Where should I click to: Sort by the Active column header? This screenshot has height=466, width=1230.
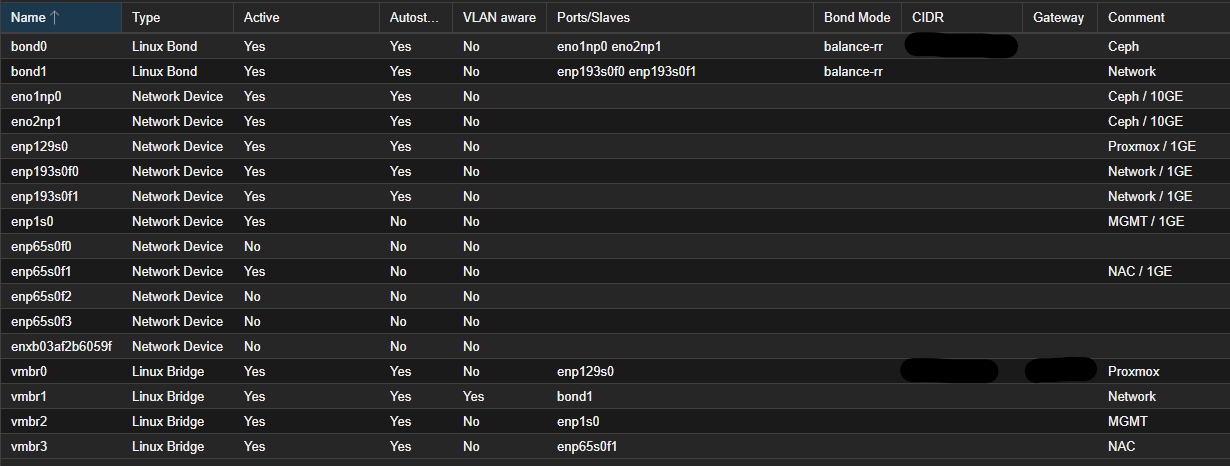click(261, 17)
